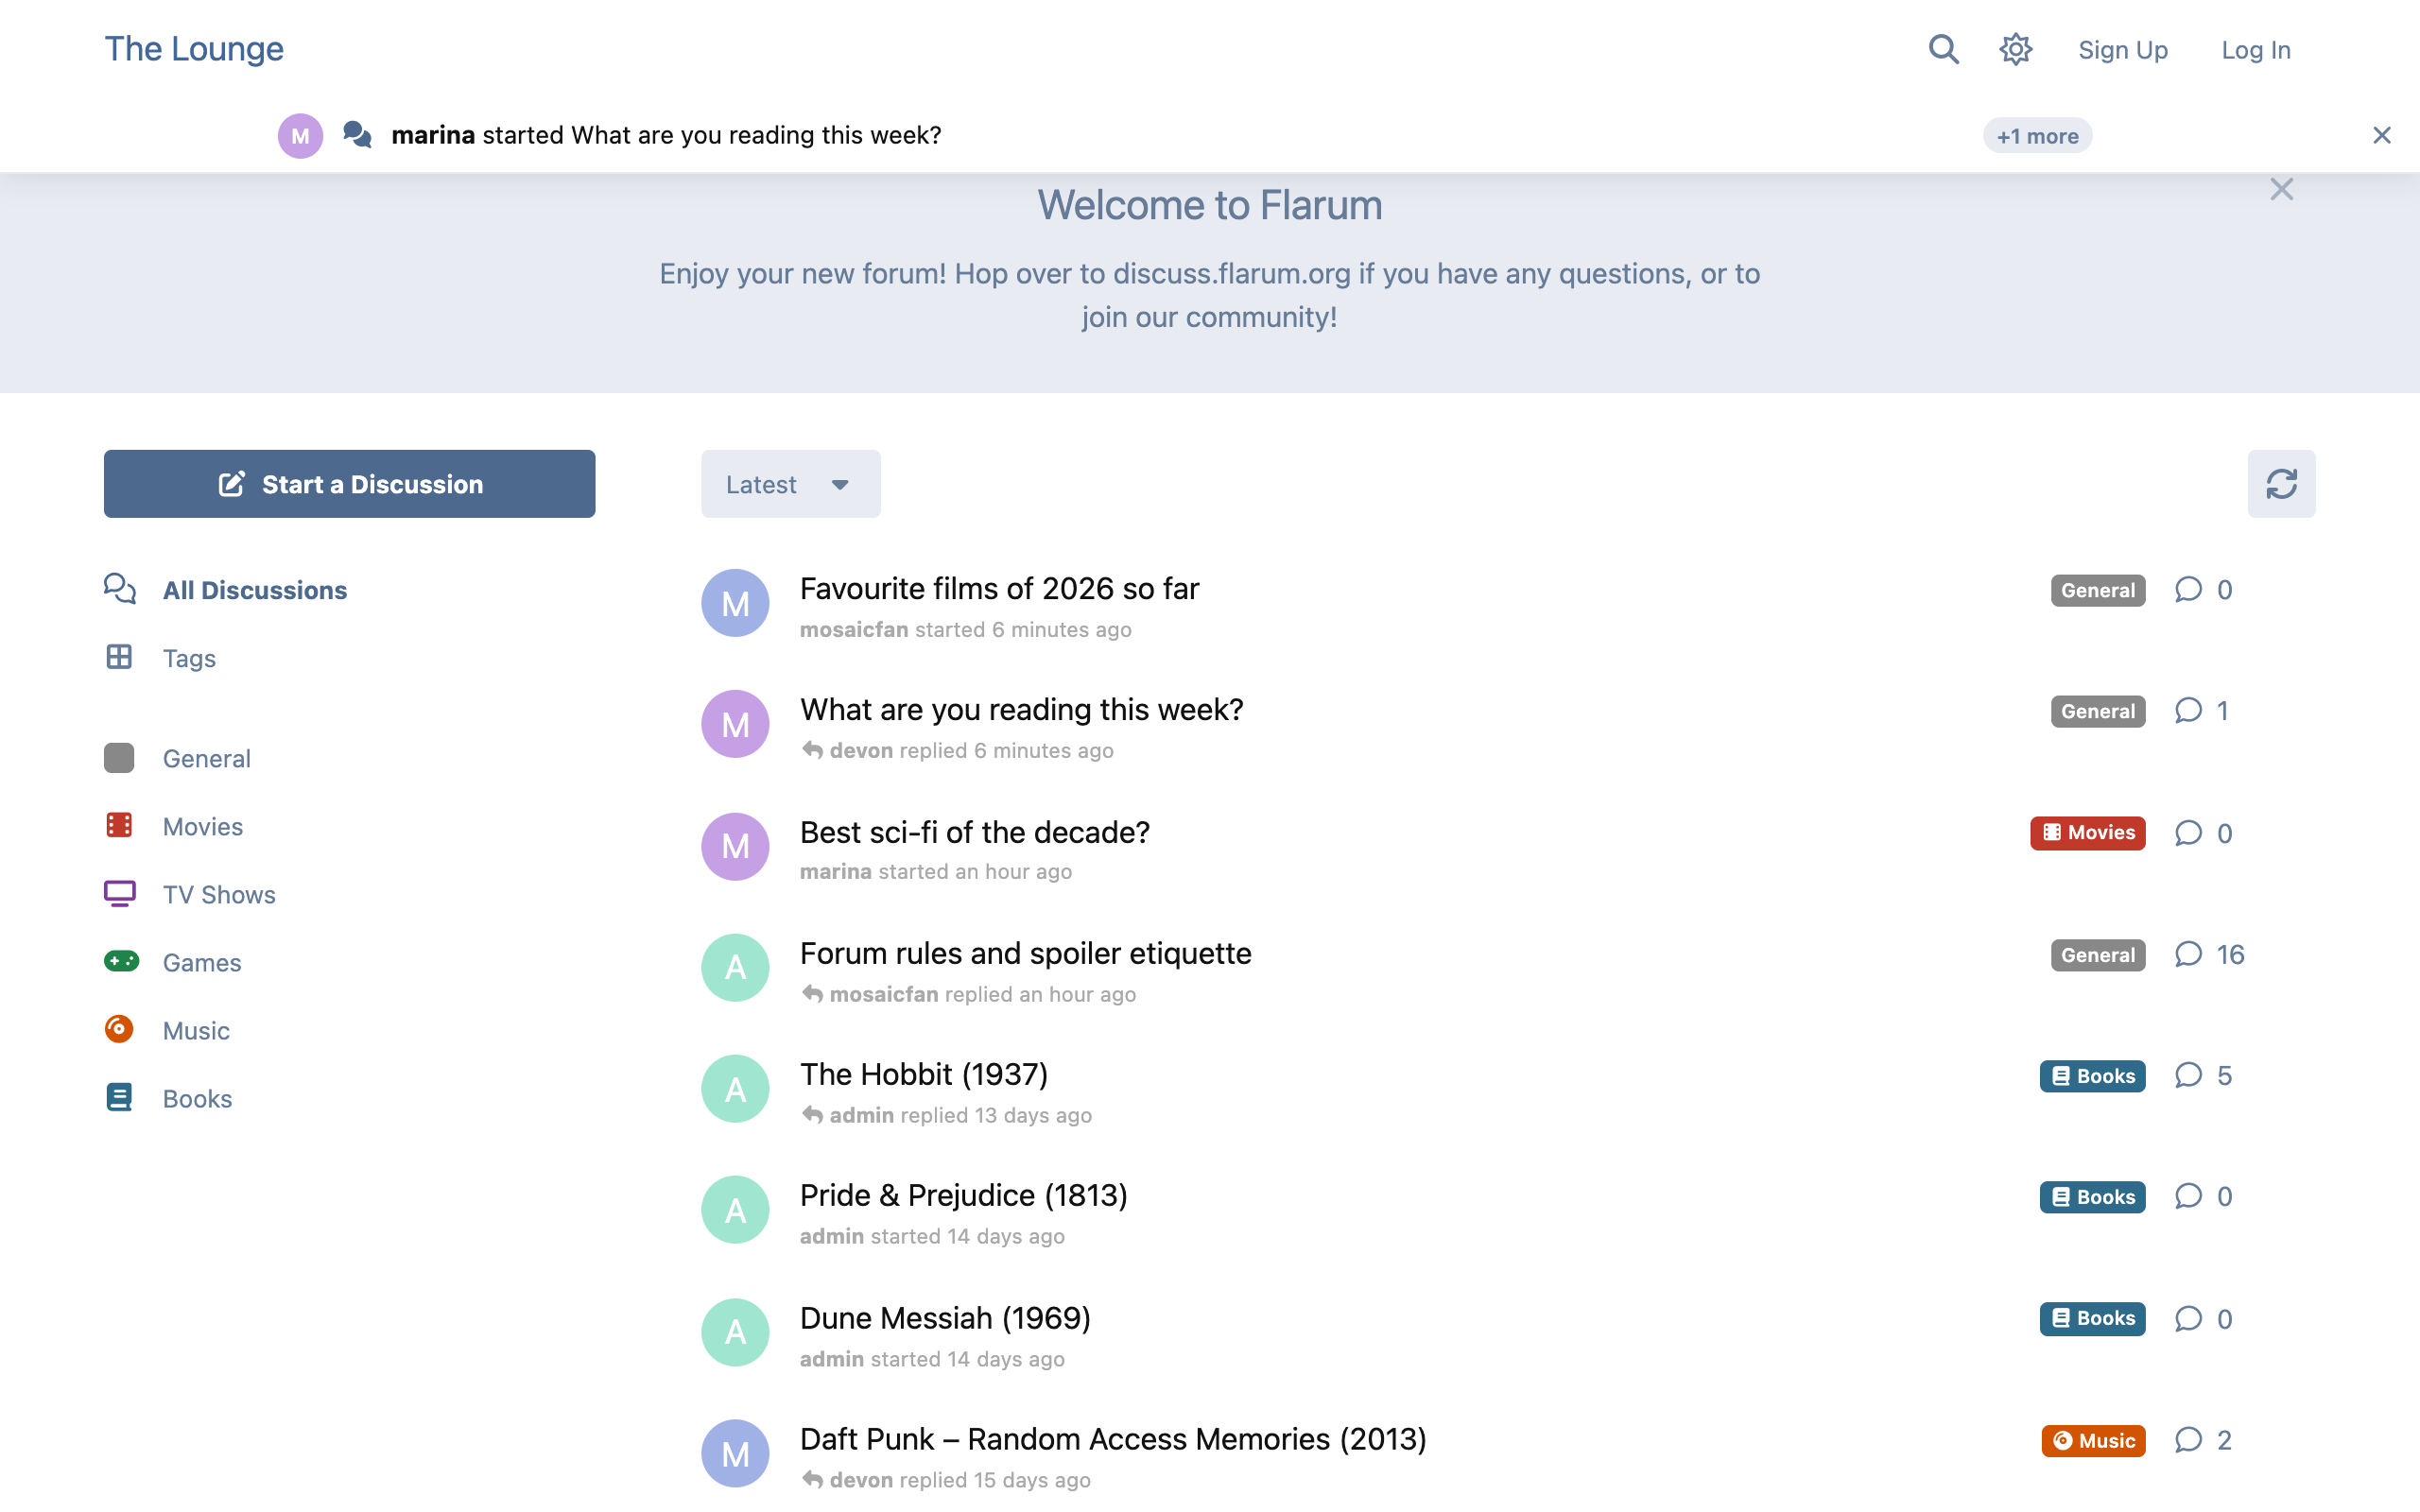Open Daft Punk Random Access Memories discussion
This screenshot has height=1512, width=2420.
pyautogui.click(x=1113, y=1439)
